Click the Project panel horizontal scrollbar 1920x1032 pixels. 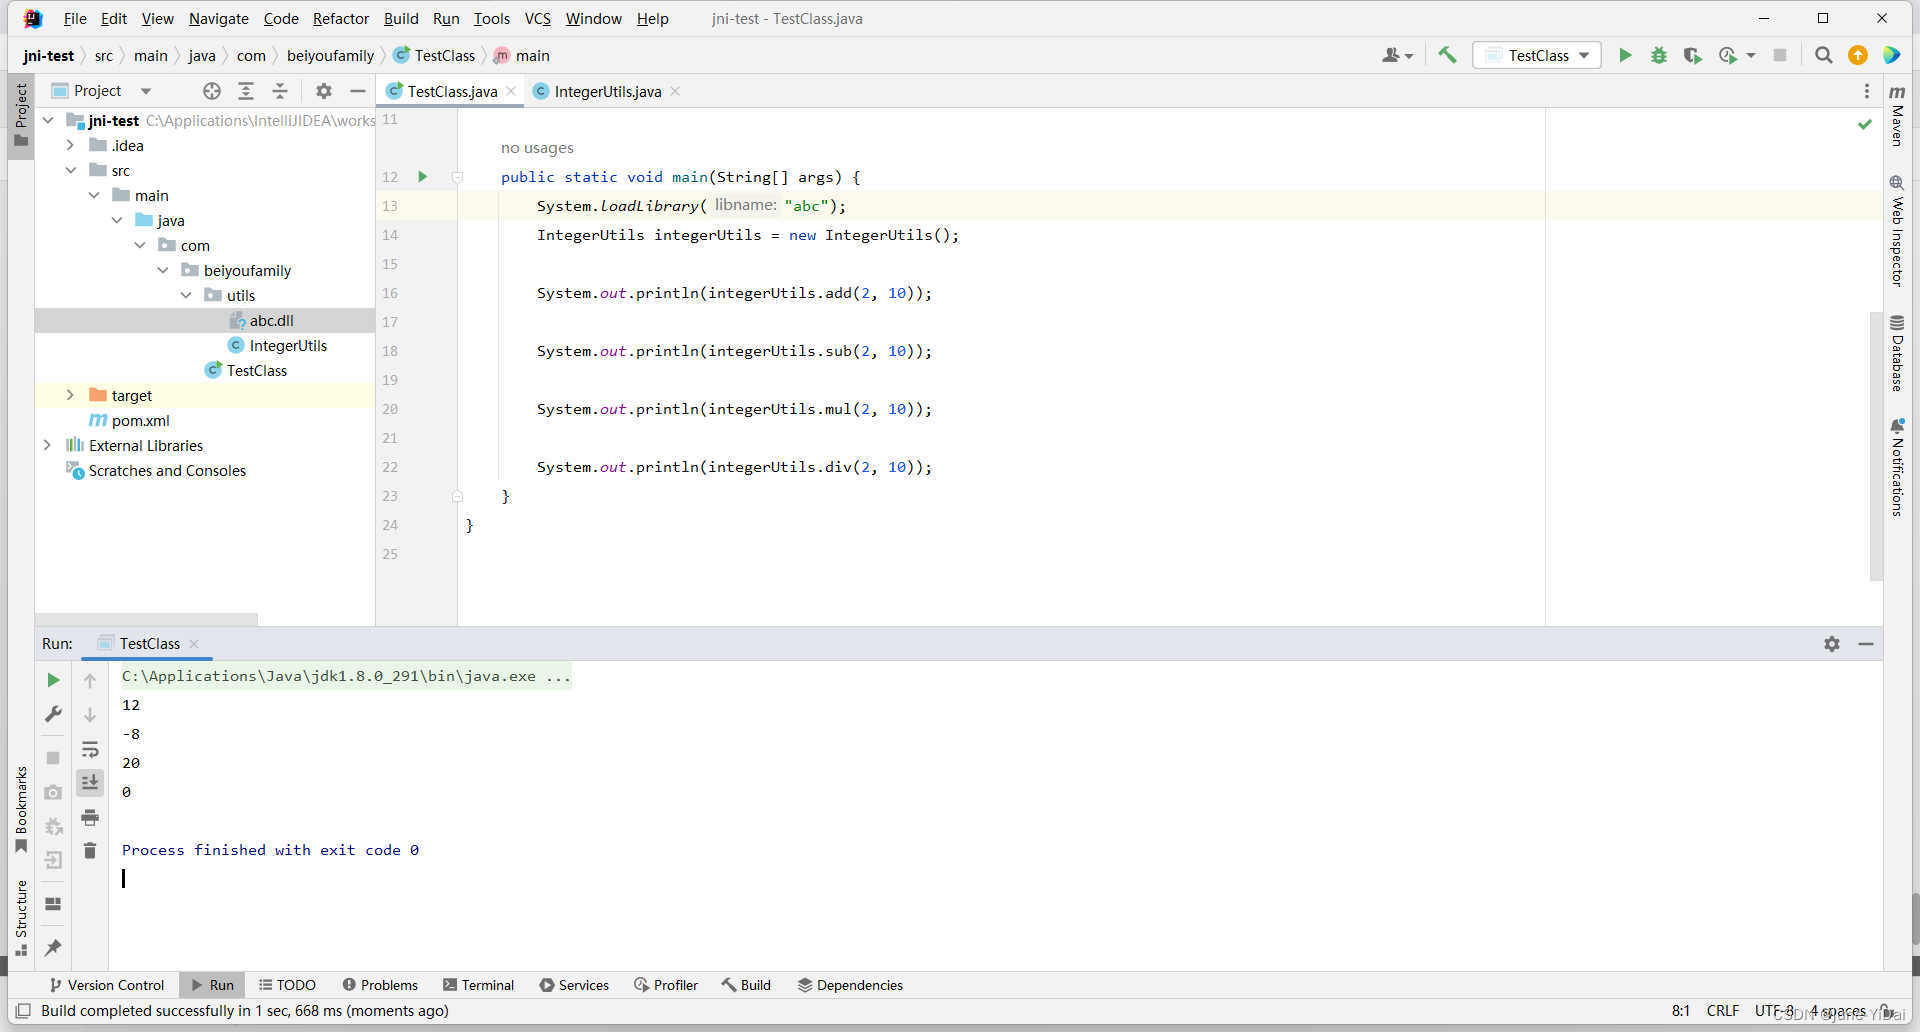pyautogui.click(x=146, y=619)
